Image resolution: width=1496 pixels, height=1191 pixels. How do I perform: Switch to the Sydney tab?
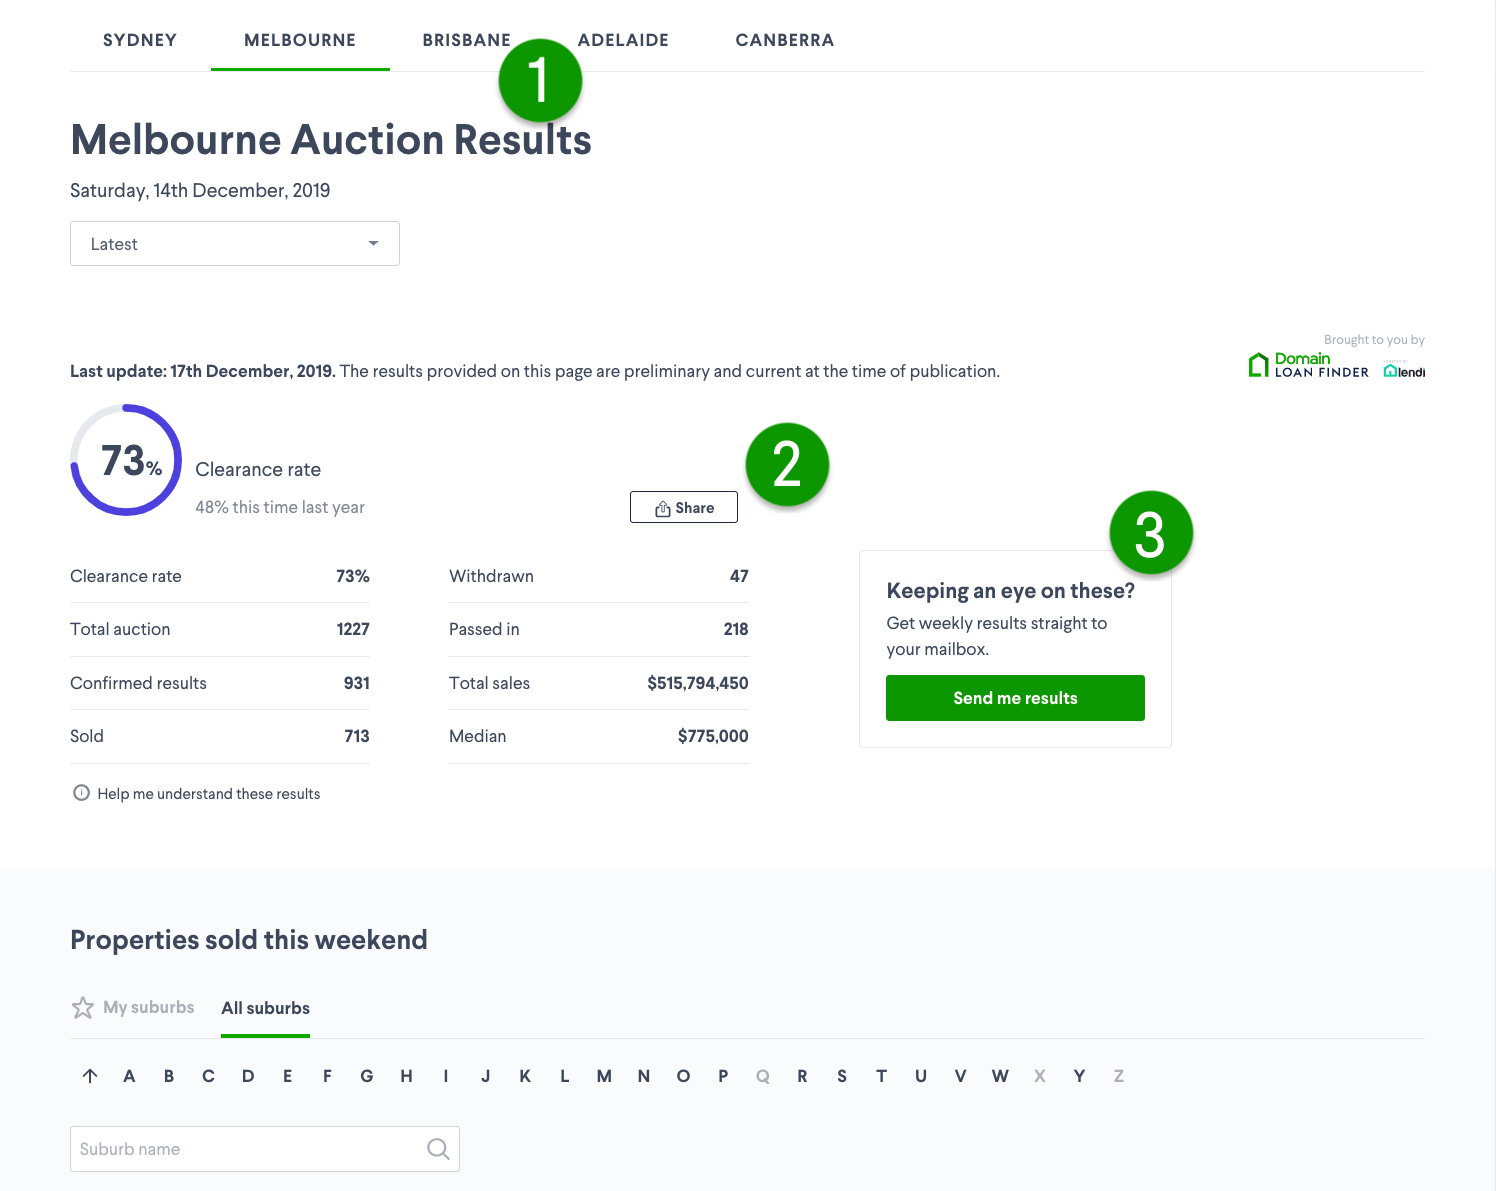pyautogui.click(x=139, y=40)
